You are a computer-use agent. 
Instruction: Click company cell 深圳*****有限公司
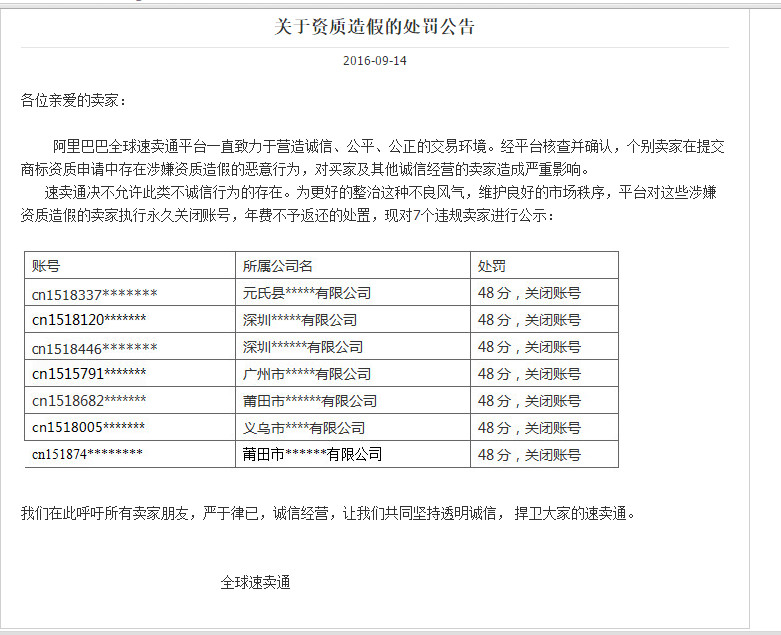353,319
